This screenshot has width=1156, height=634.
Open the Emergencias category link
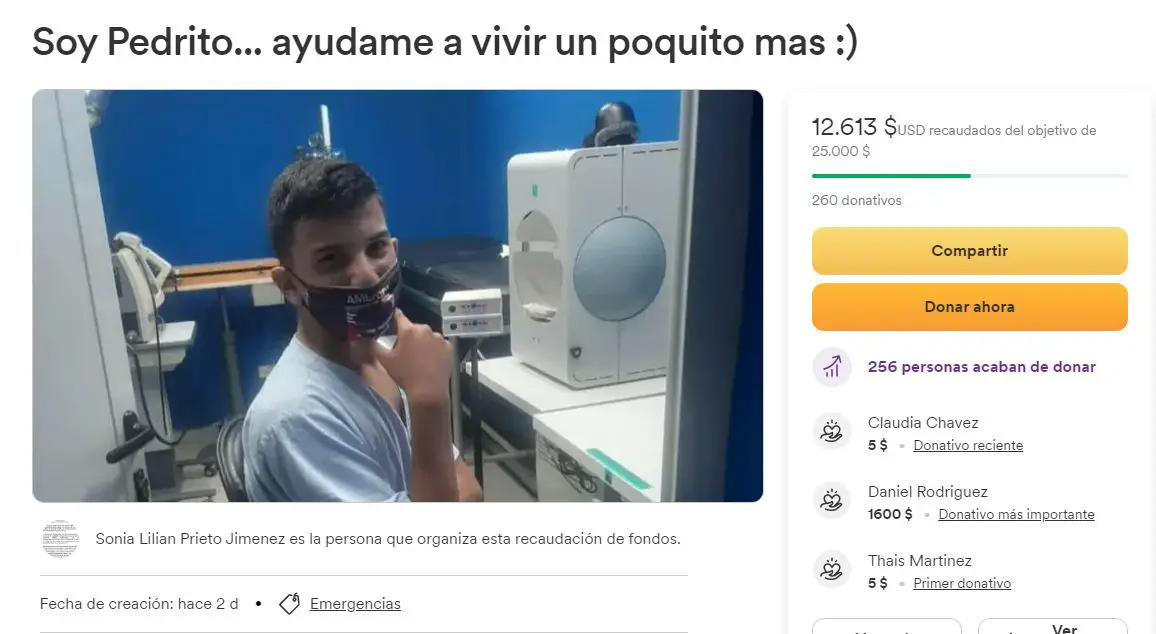[355, 604]
